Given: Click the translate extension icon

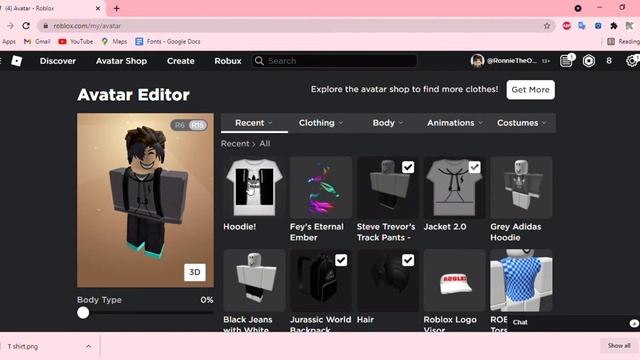Looking at the screenshot, I should [x=582, y=26].
